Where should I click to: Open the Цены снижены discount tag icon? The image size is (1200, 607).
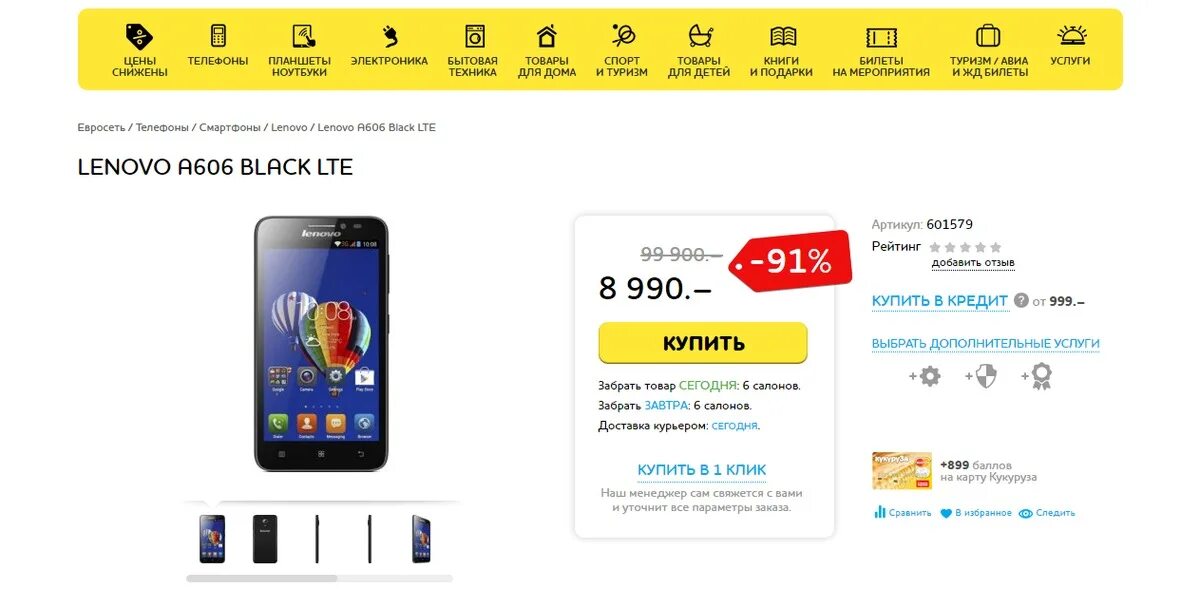point(139,37)
